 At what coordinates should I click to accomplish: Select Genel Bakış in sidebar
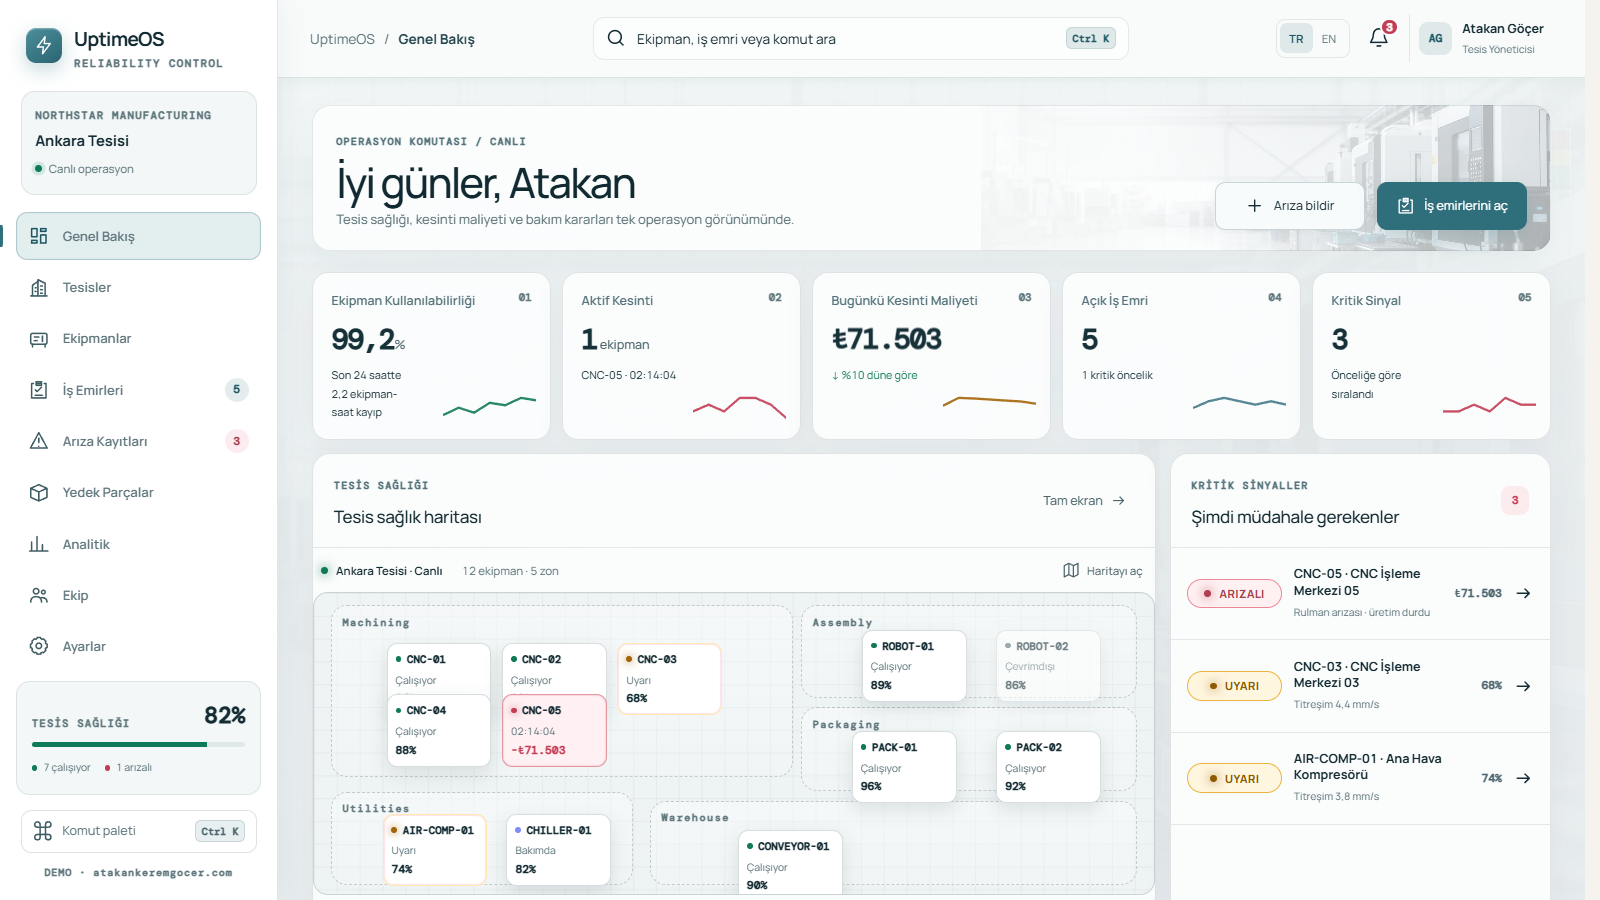click(139, 236)
